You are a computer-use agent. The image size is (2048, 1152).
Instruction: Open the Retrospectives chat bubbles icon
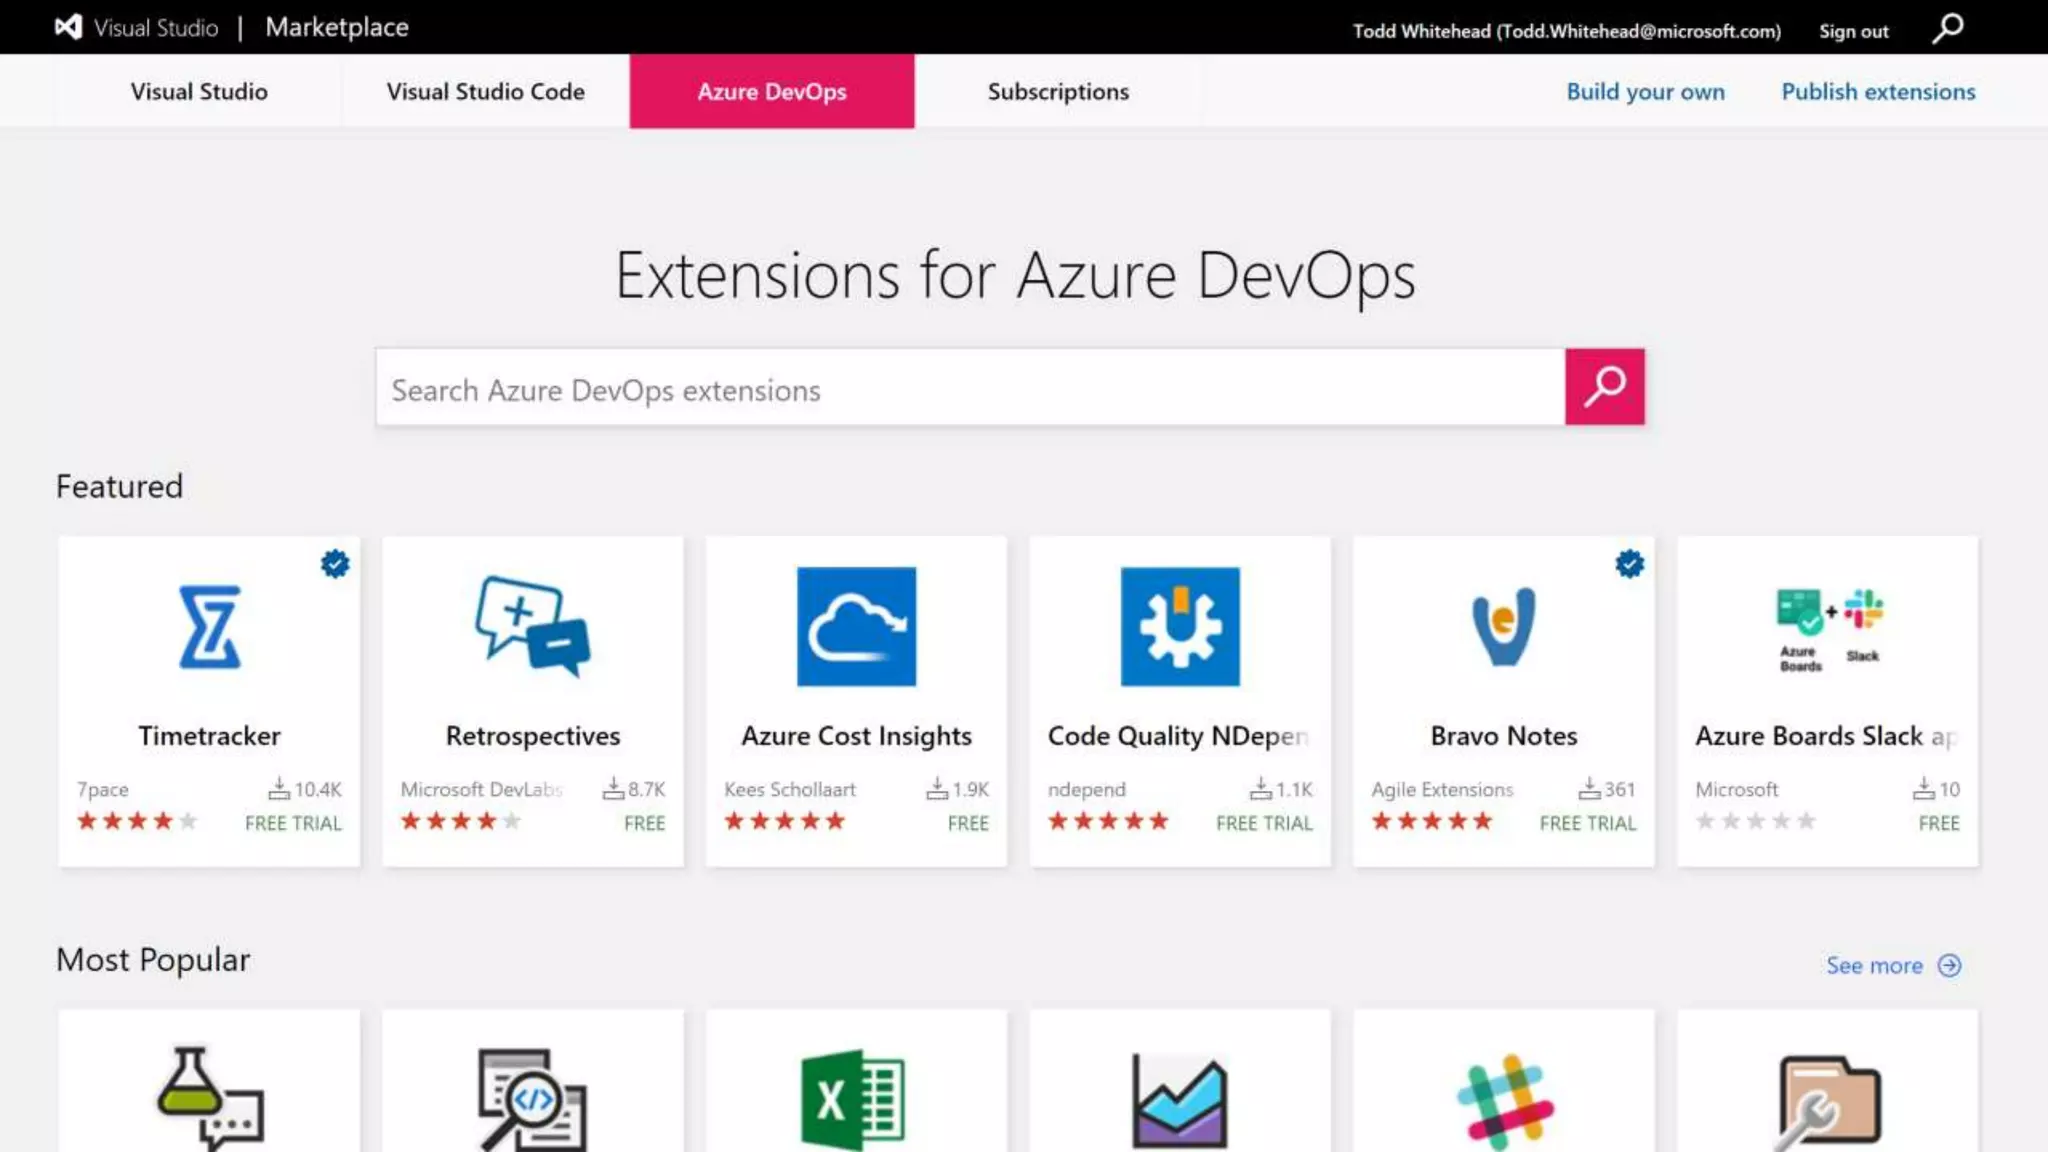point(532,627)
